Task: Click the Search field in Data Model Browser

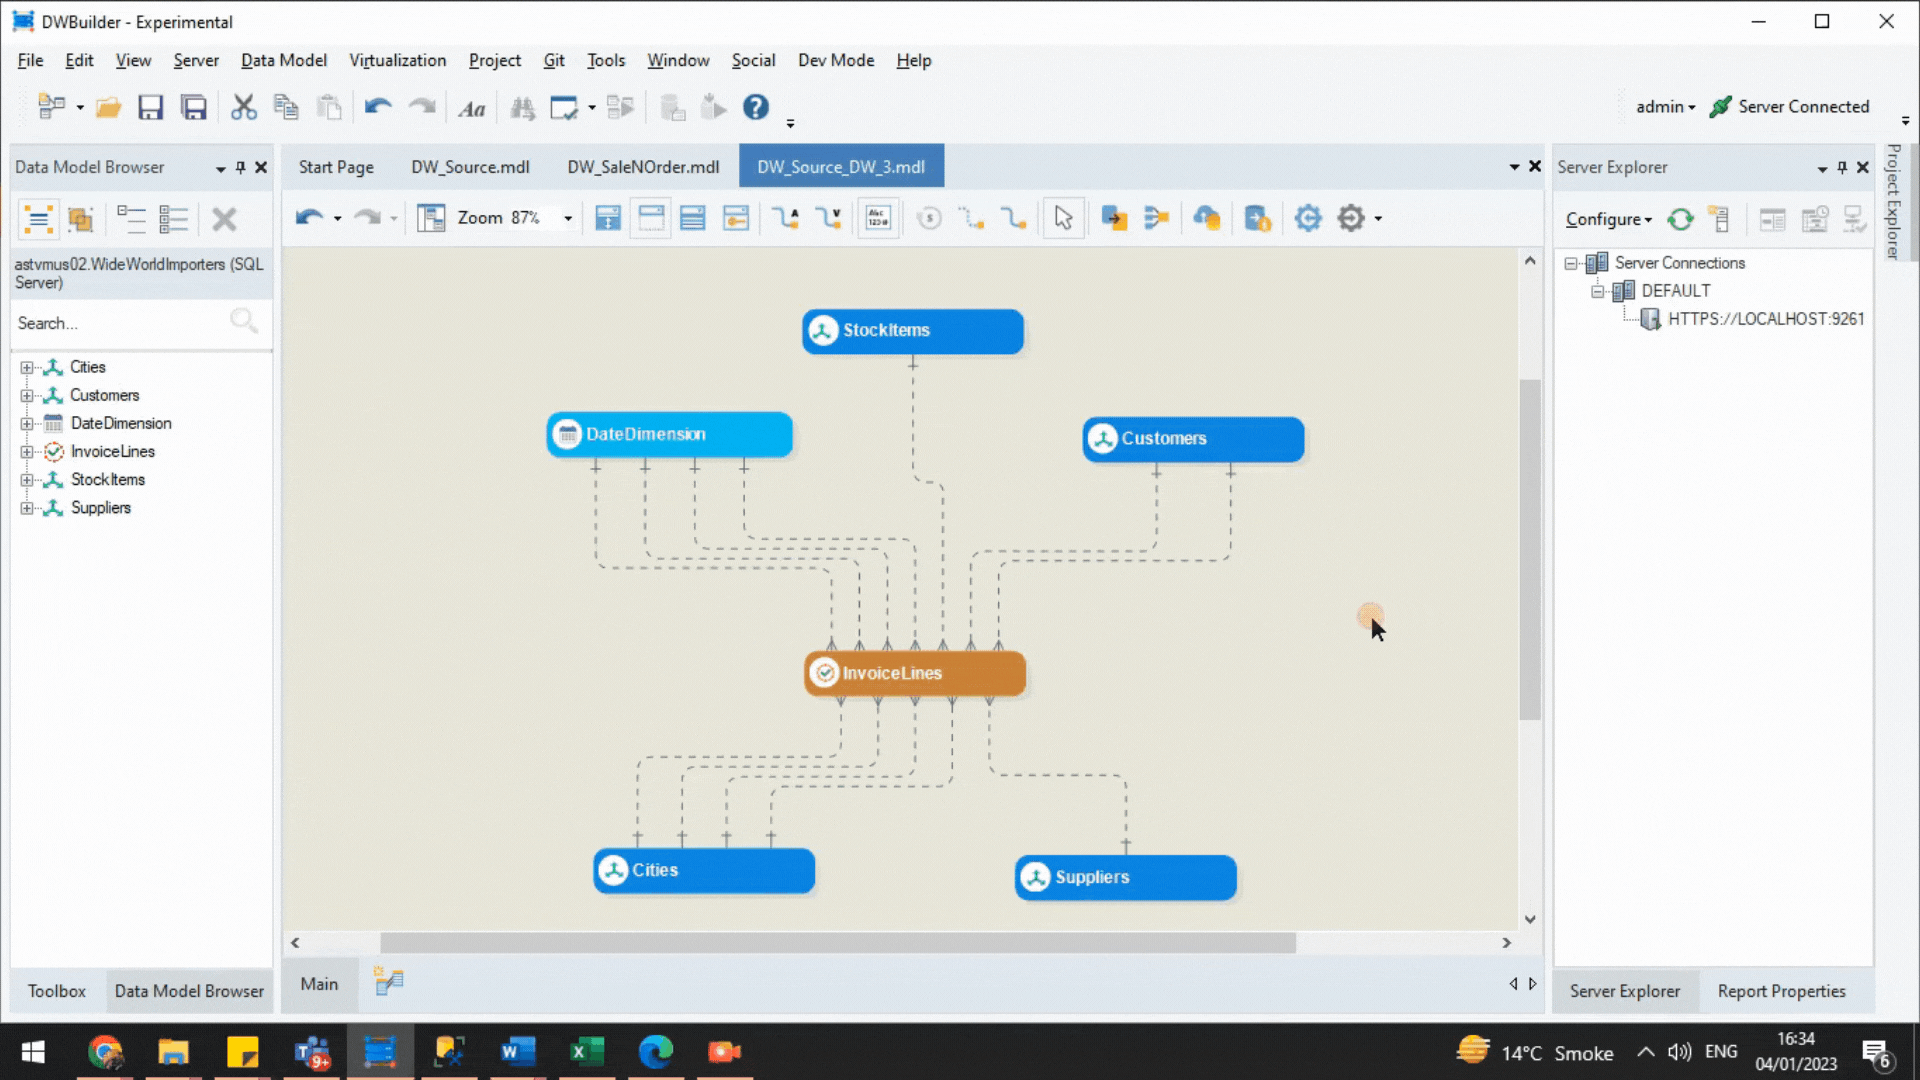Action: (x=120, y=323)
